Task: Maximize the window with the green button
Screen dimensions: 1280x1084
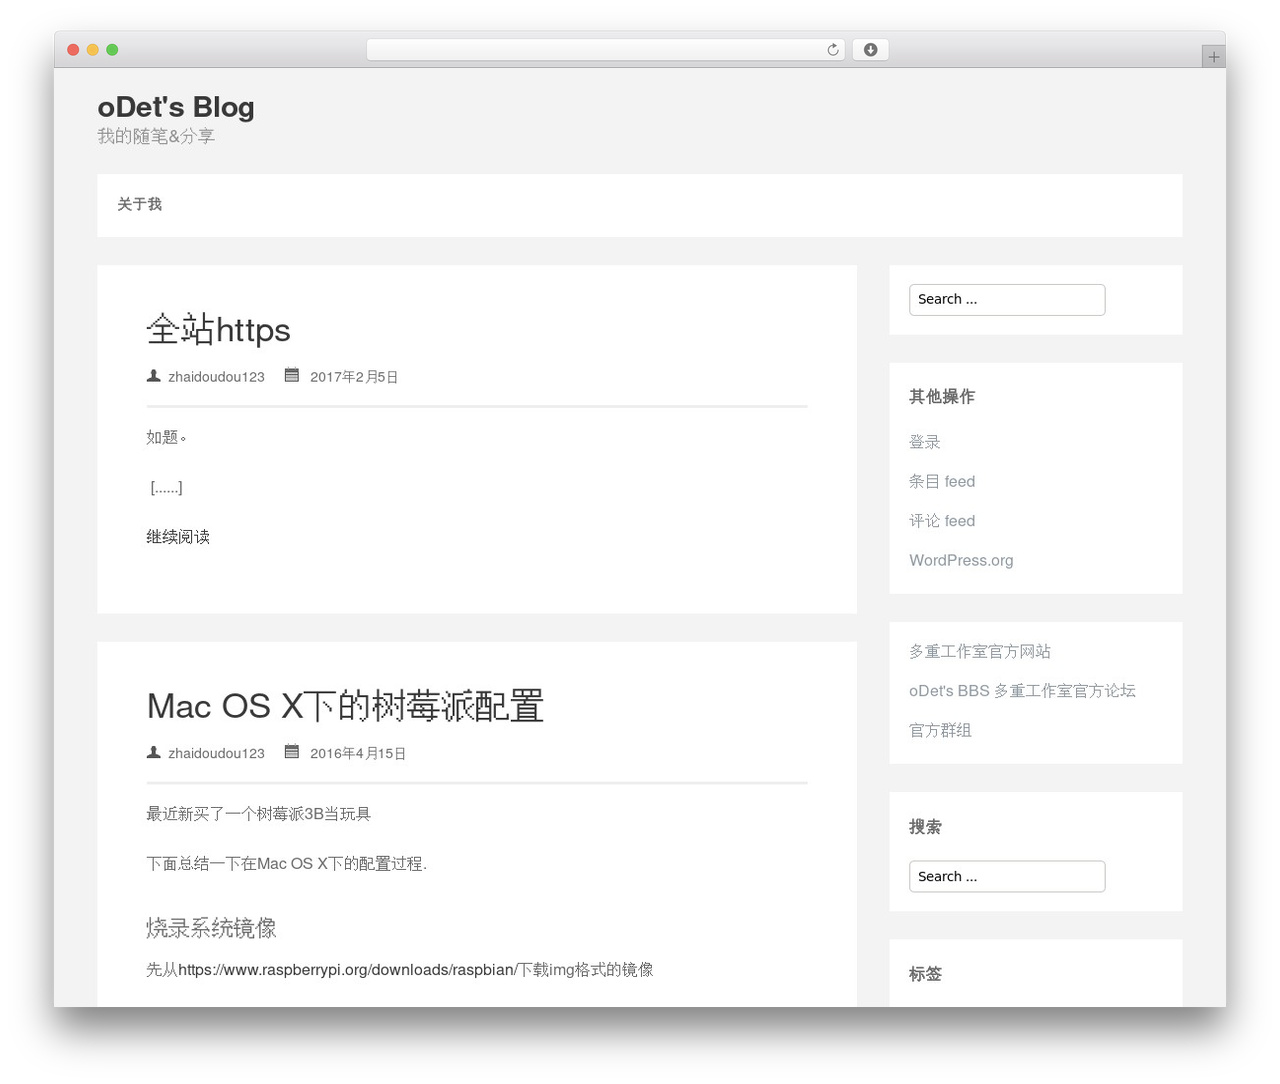Action: (112, 50)
